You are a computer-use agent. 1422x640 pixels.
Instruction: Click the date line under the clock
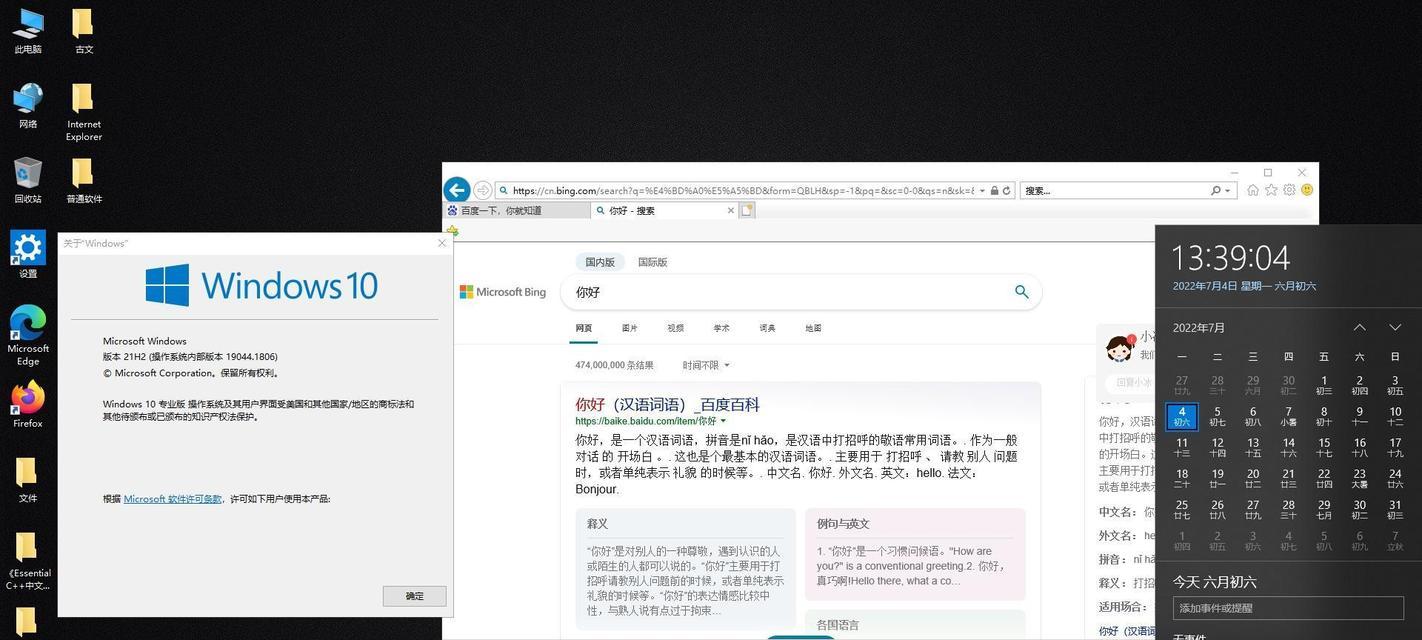(x=1244, y=286)
